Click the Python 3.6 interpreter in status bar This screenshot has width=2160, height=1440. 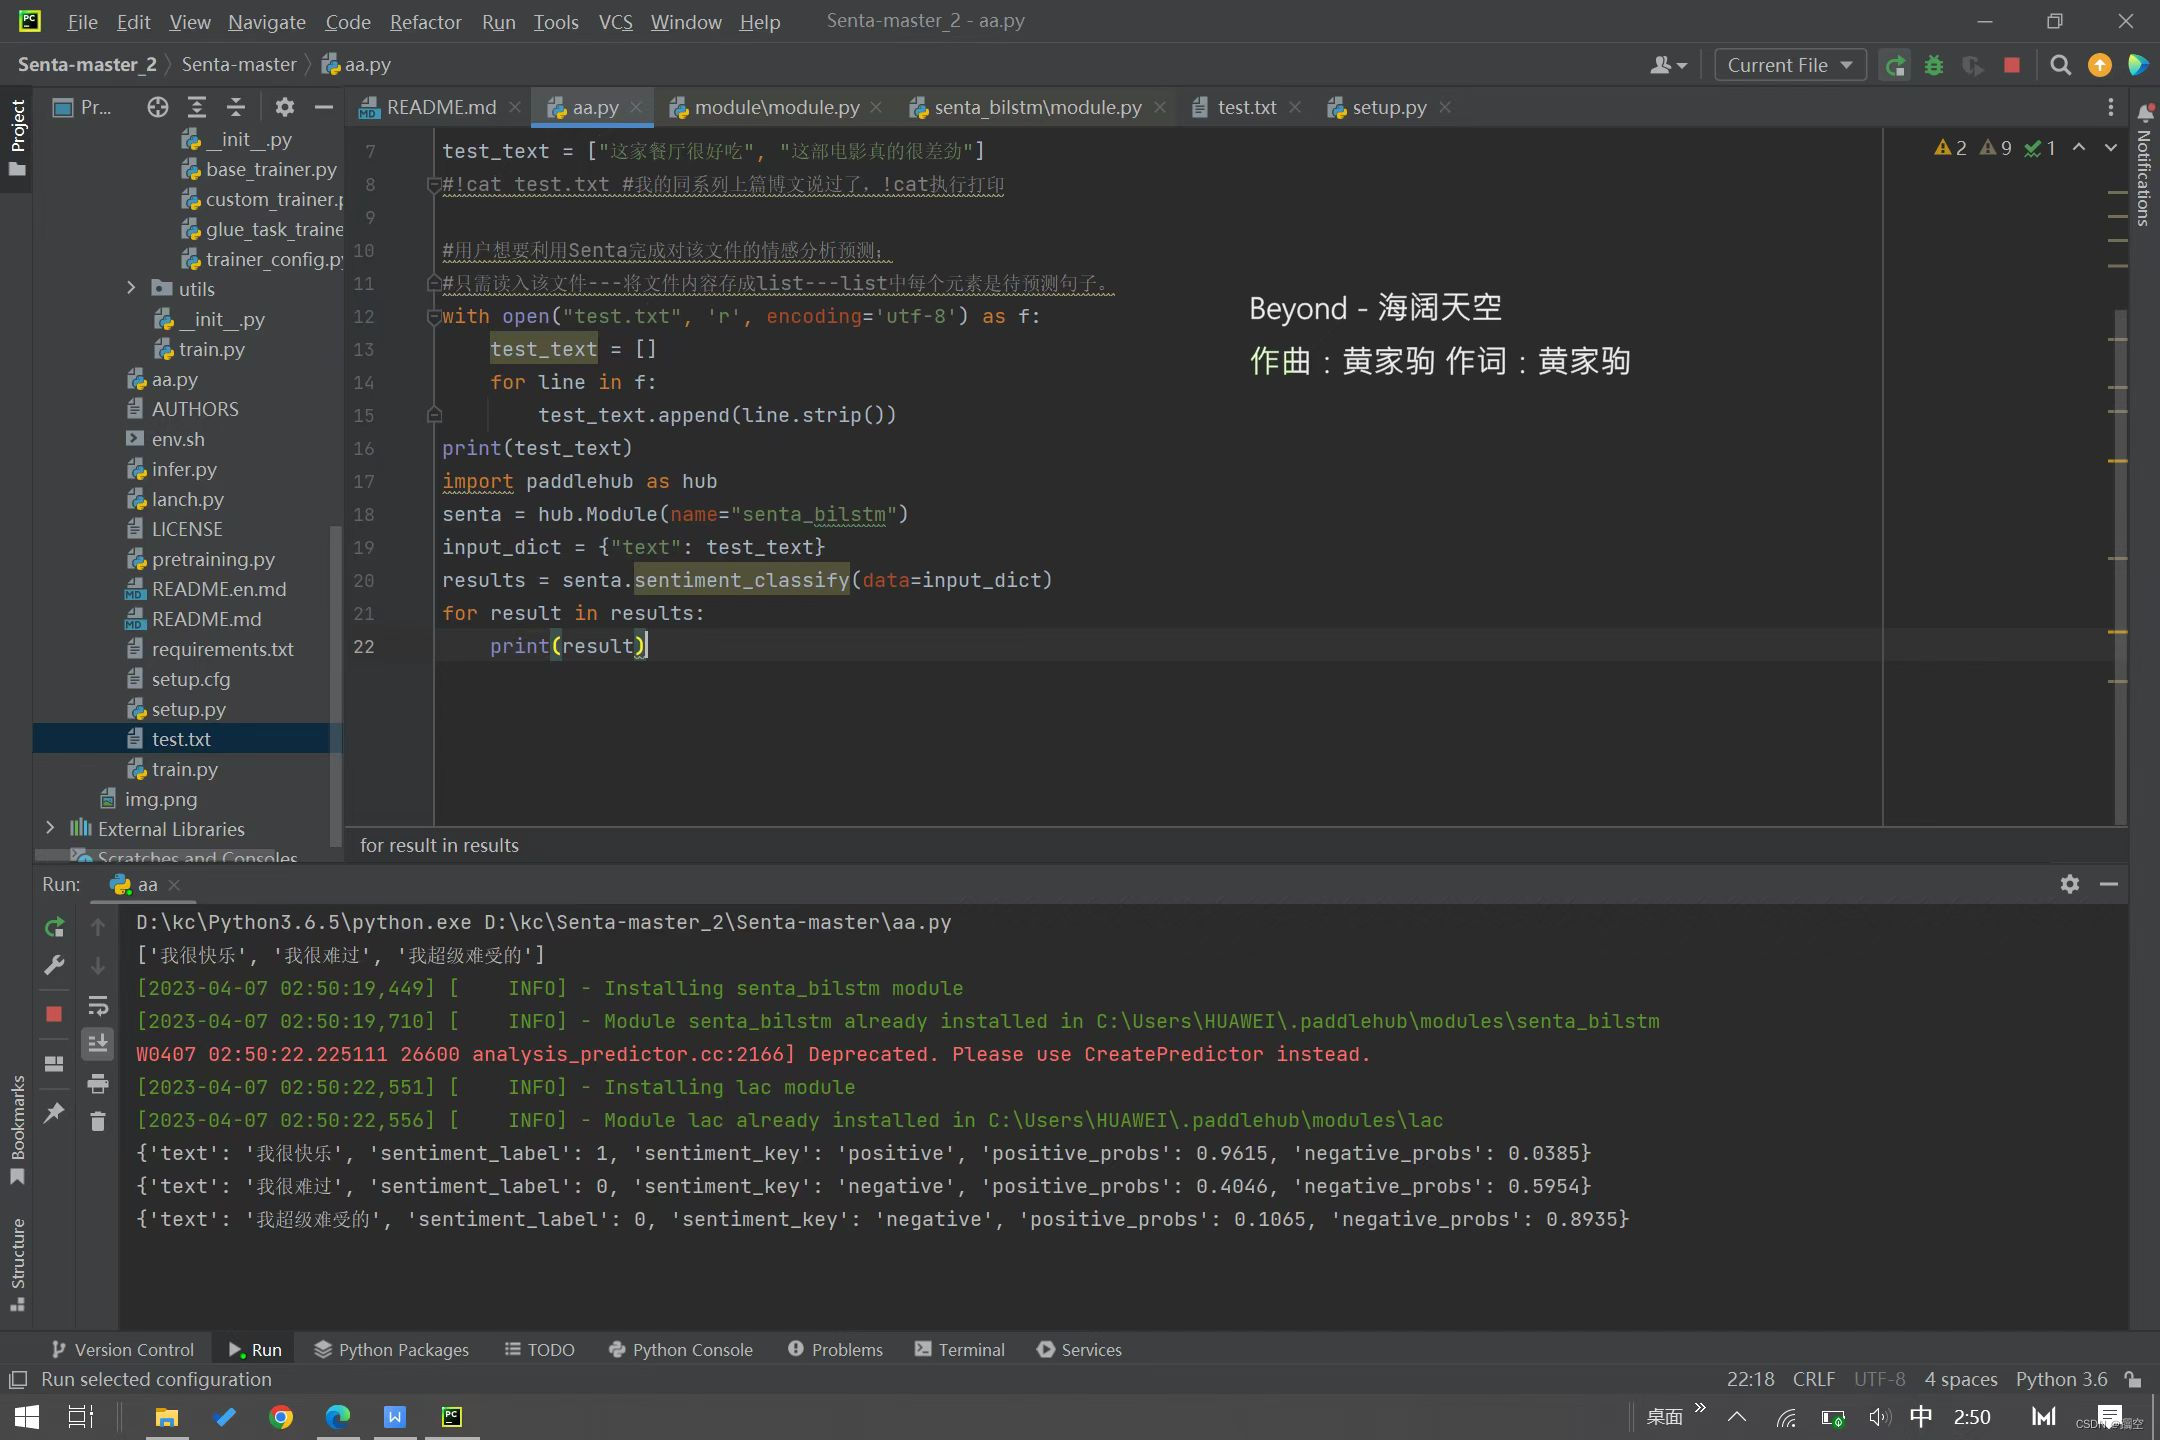2061,1379
